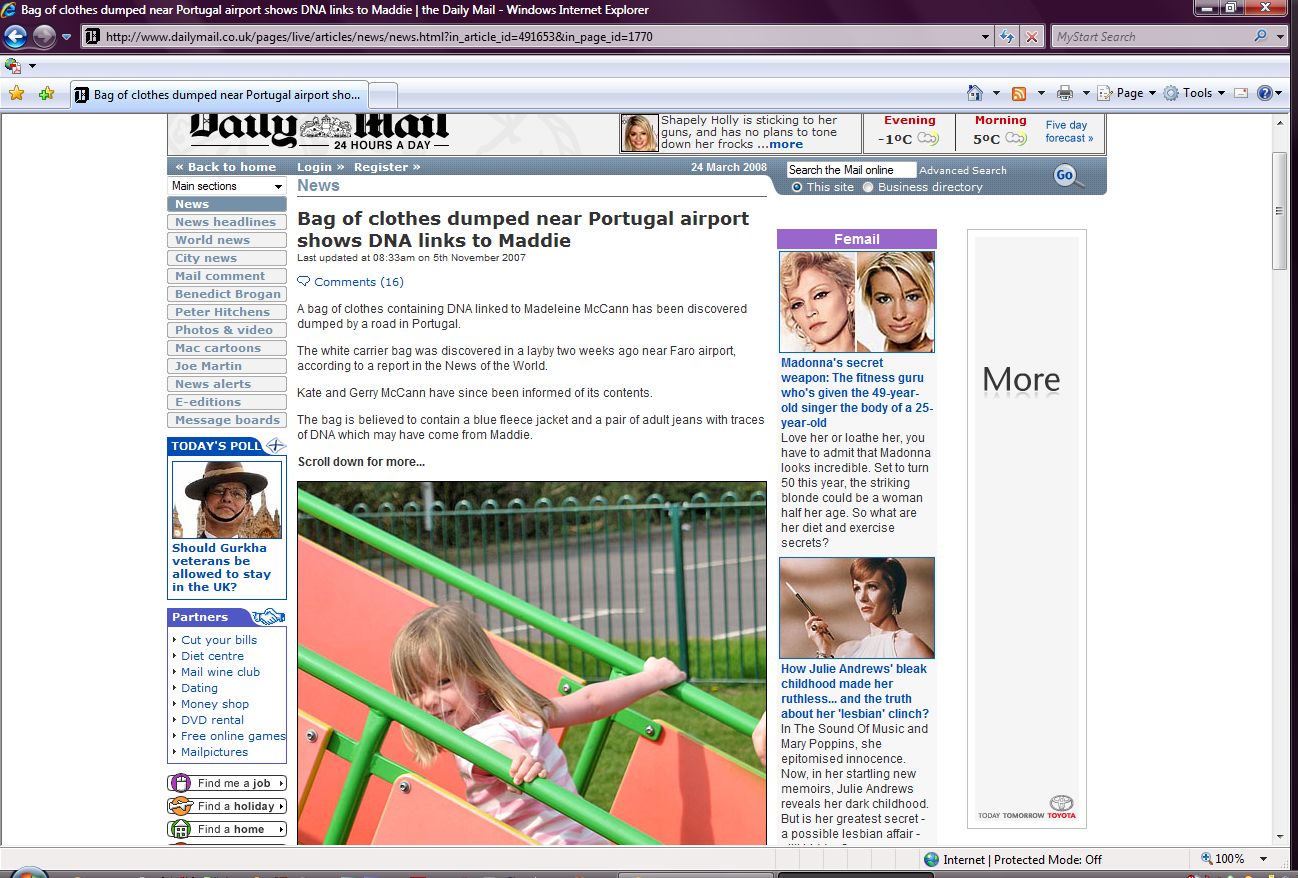Click the zoom level 100% control
The width and height of the screenshot is (1298, 878).
pos(1229,859)
